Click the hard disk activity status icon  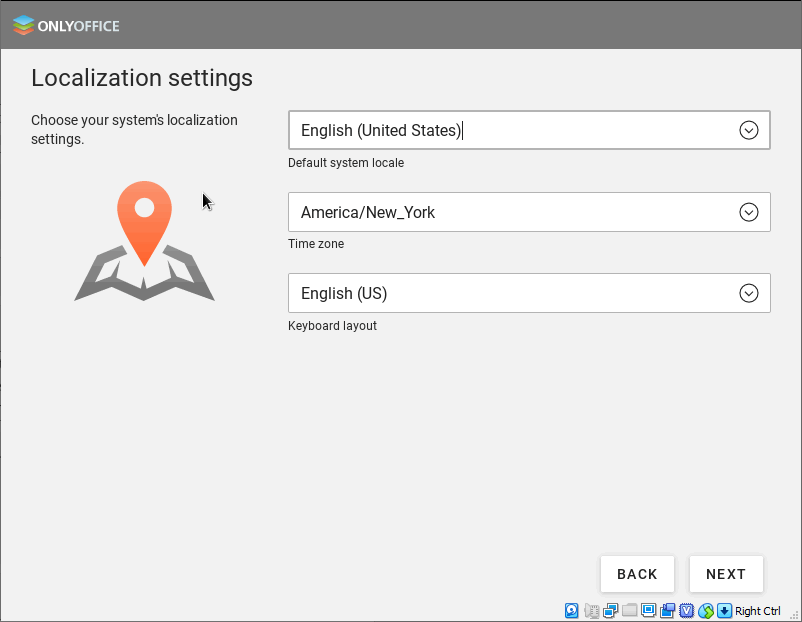point(572,611)
